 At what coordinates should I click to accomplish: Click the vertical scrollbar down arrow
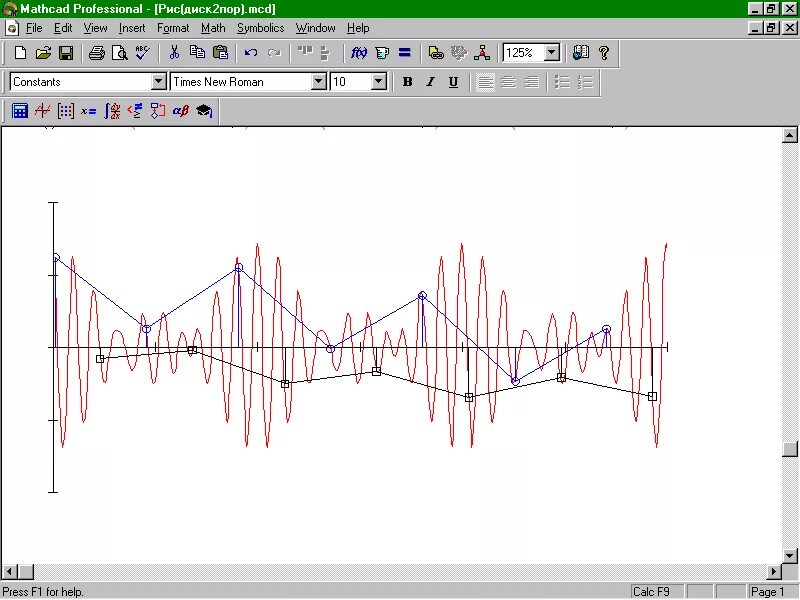click(790, 556)
